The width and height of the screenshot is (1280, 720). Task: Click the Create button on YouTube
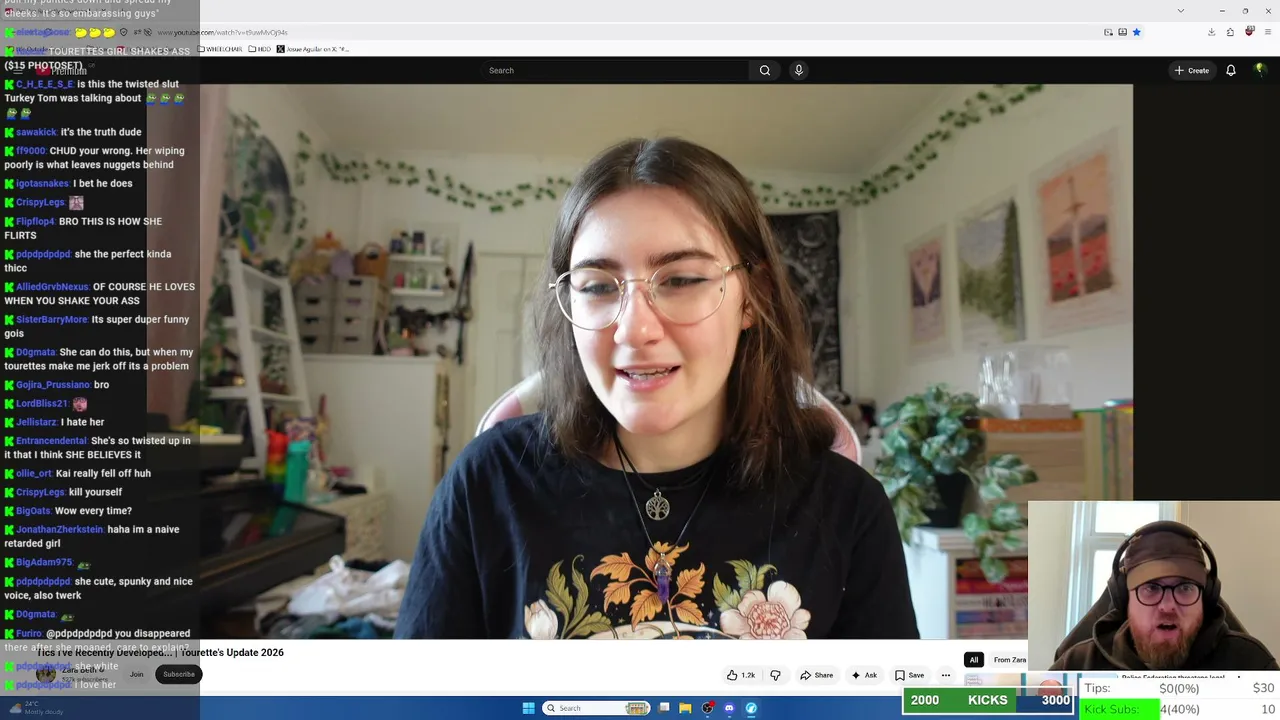[1192, 70]
